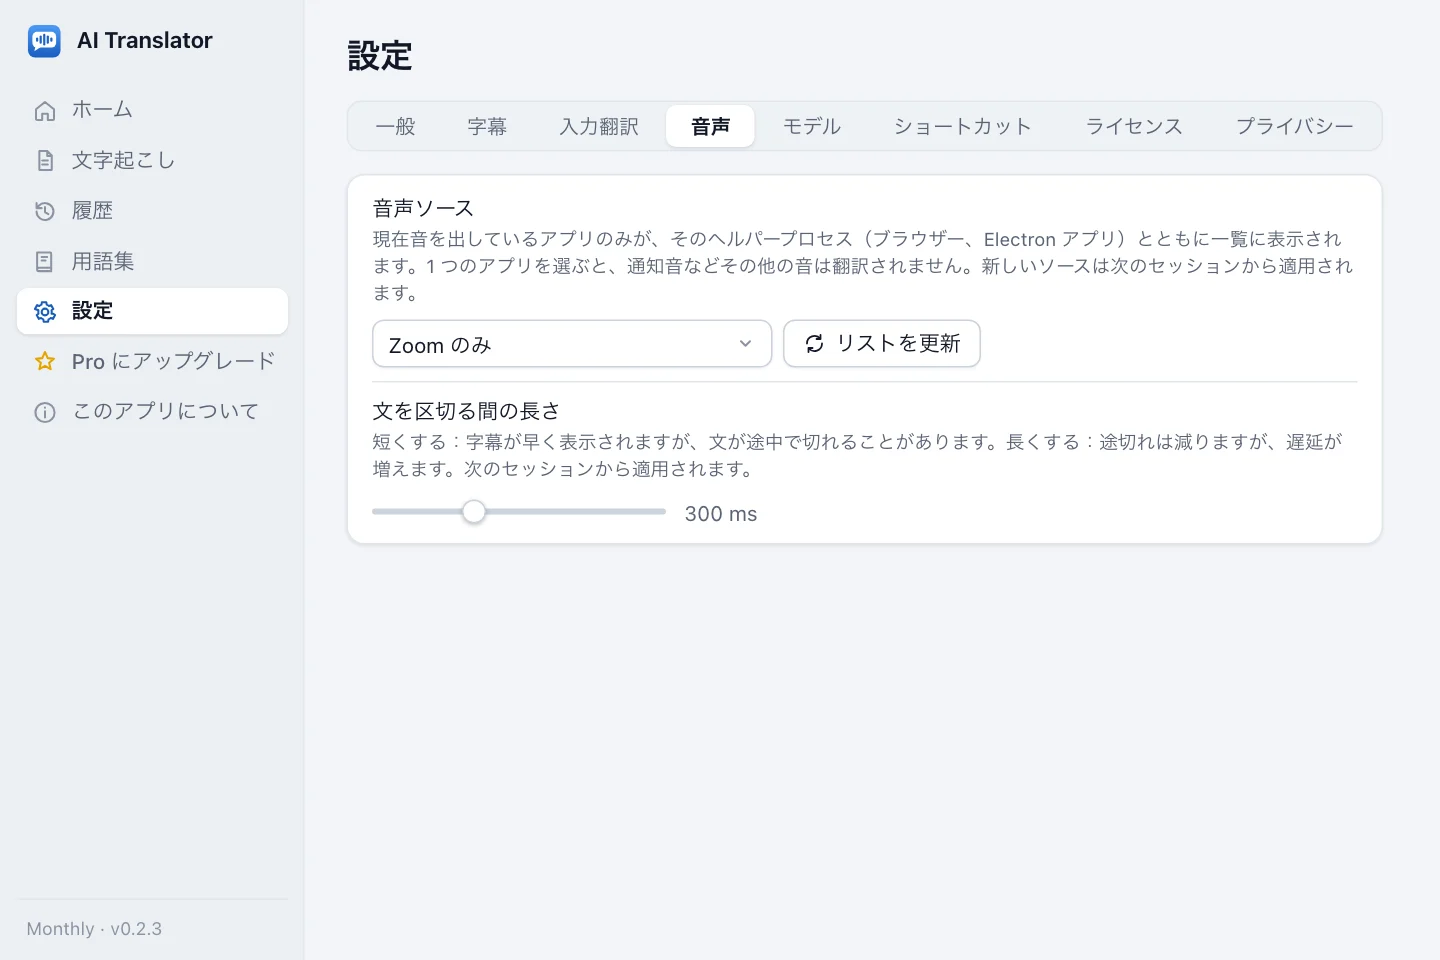Click the AI Translator logo icon

[44, 41]
